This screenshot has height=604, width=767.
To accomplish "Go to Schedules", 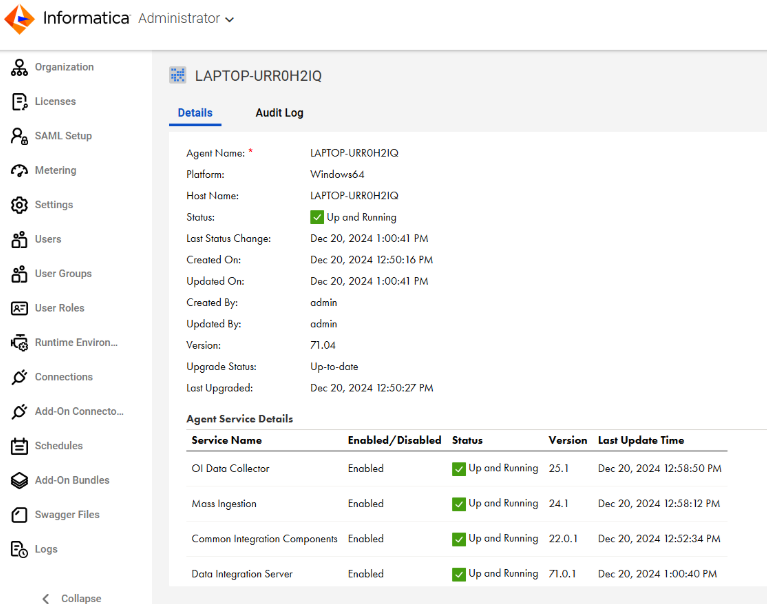I will (59, 446).
